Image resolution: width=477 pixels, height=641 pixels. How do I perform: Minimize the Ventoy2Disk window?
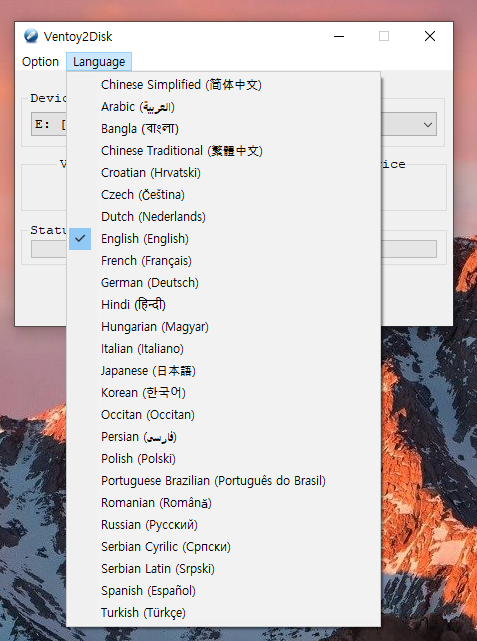point(339,36)
